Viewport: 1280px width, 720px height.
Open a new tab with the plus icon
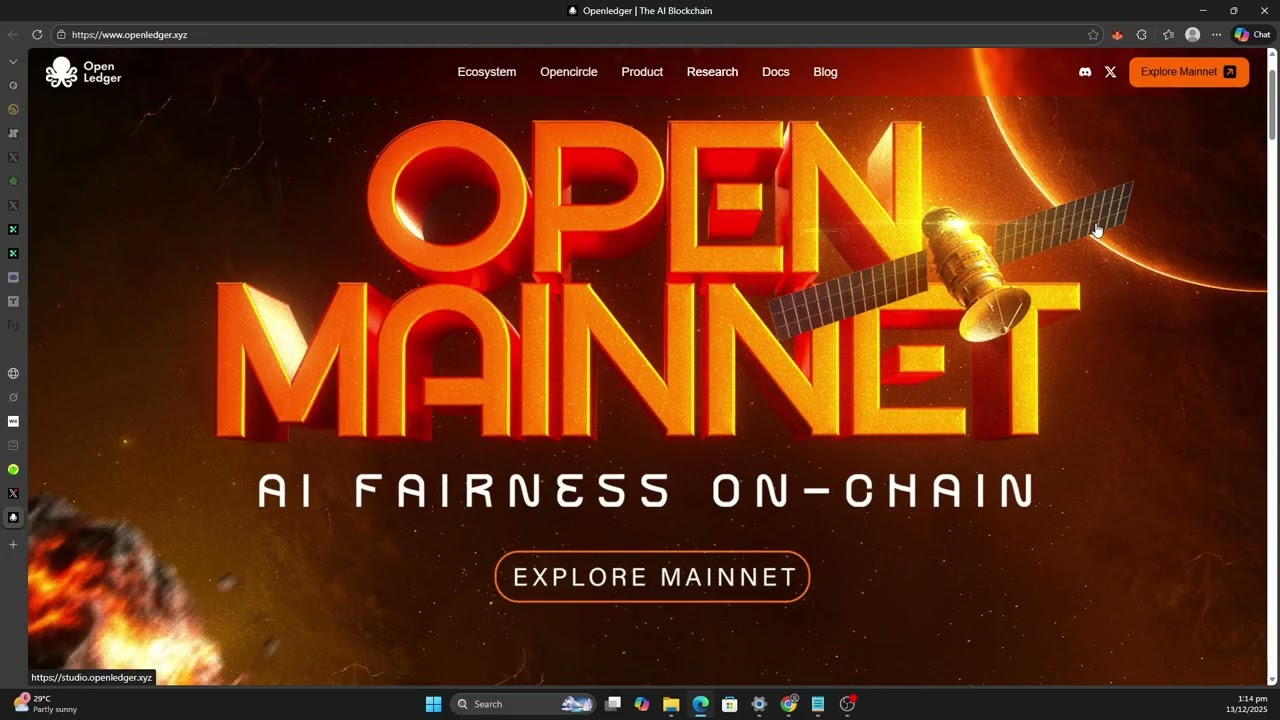point(13,545)
